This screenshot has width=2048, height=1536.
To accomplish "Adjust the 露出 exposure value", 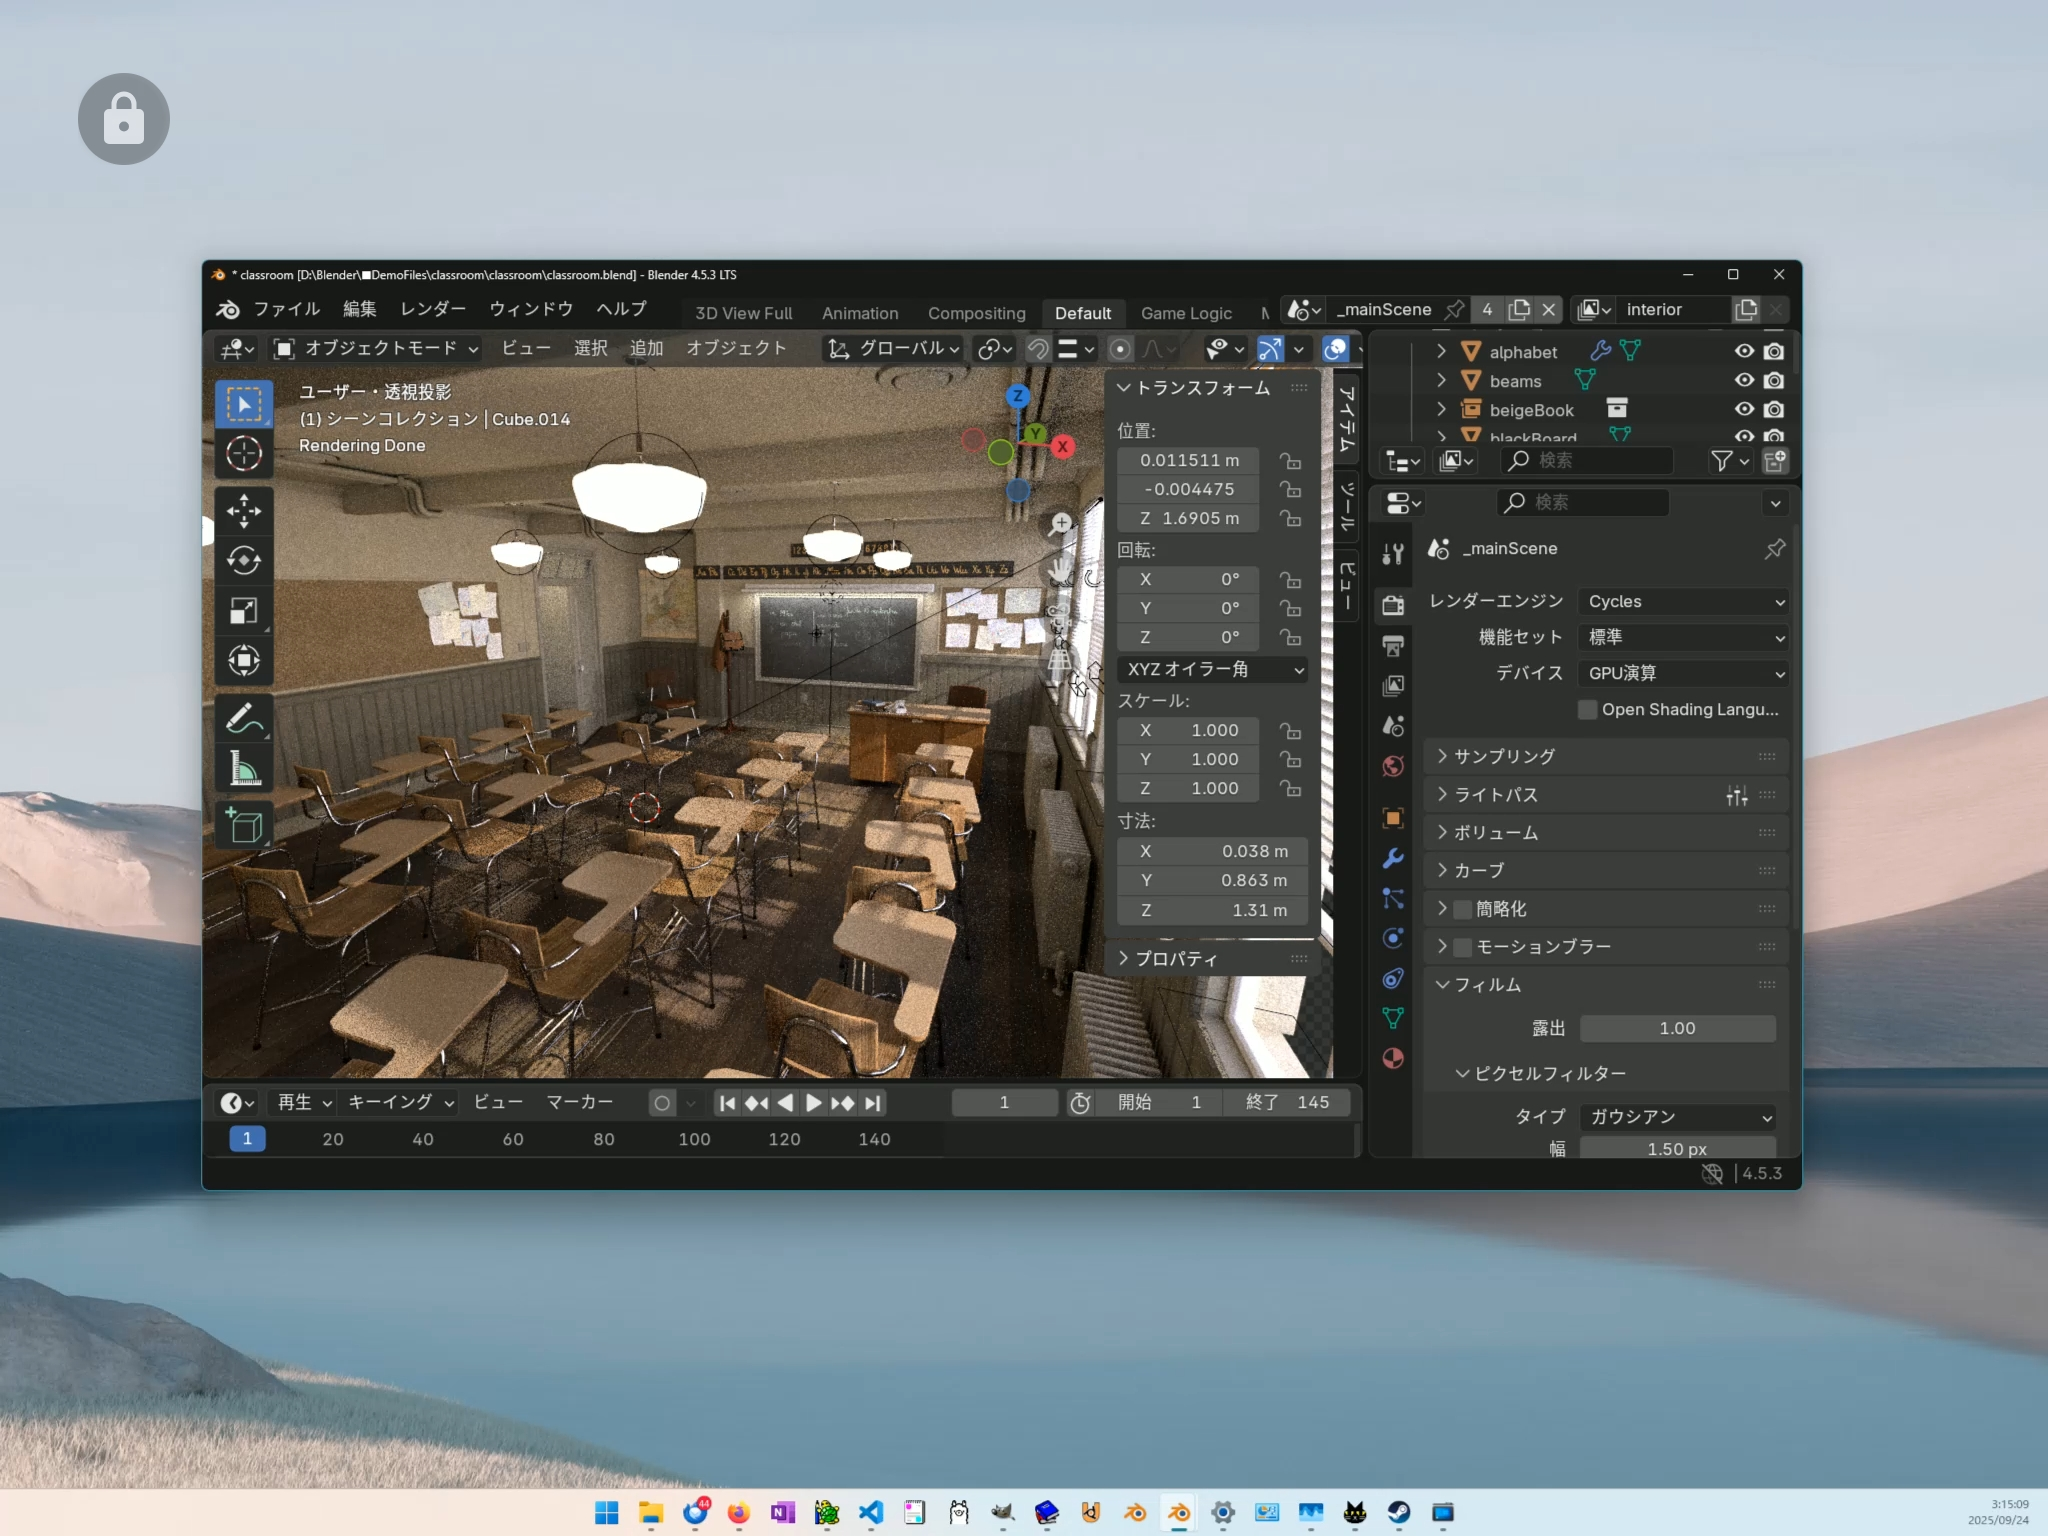I will pyautogui.click(x=1677, y=1028).
